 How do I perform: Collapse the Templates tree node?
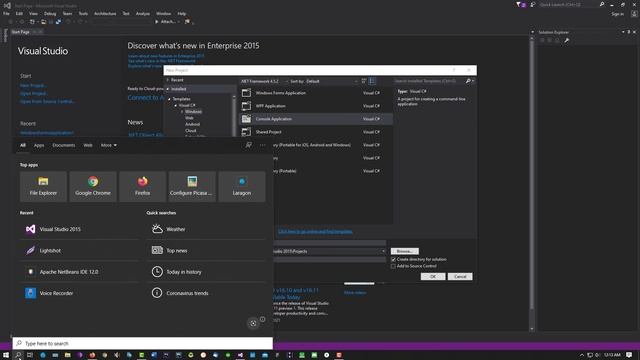(x=169, y=99)
